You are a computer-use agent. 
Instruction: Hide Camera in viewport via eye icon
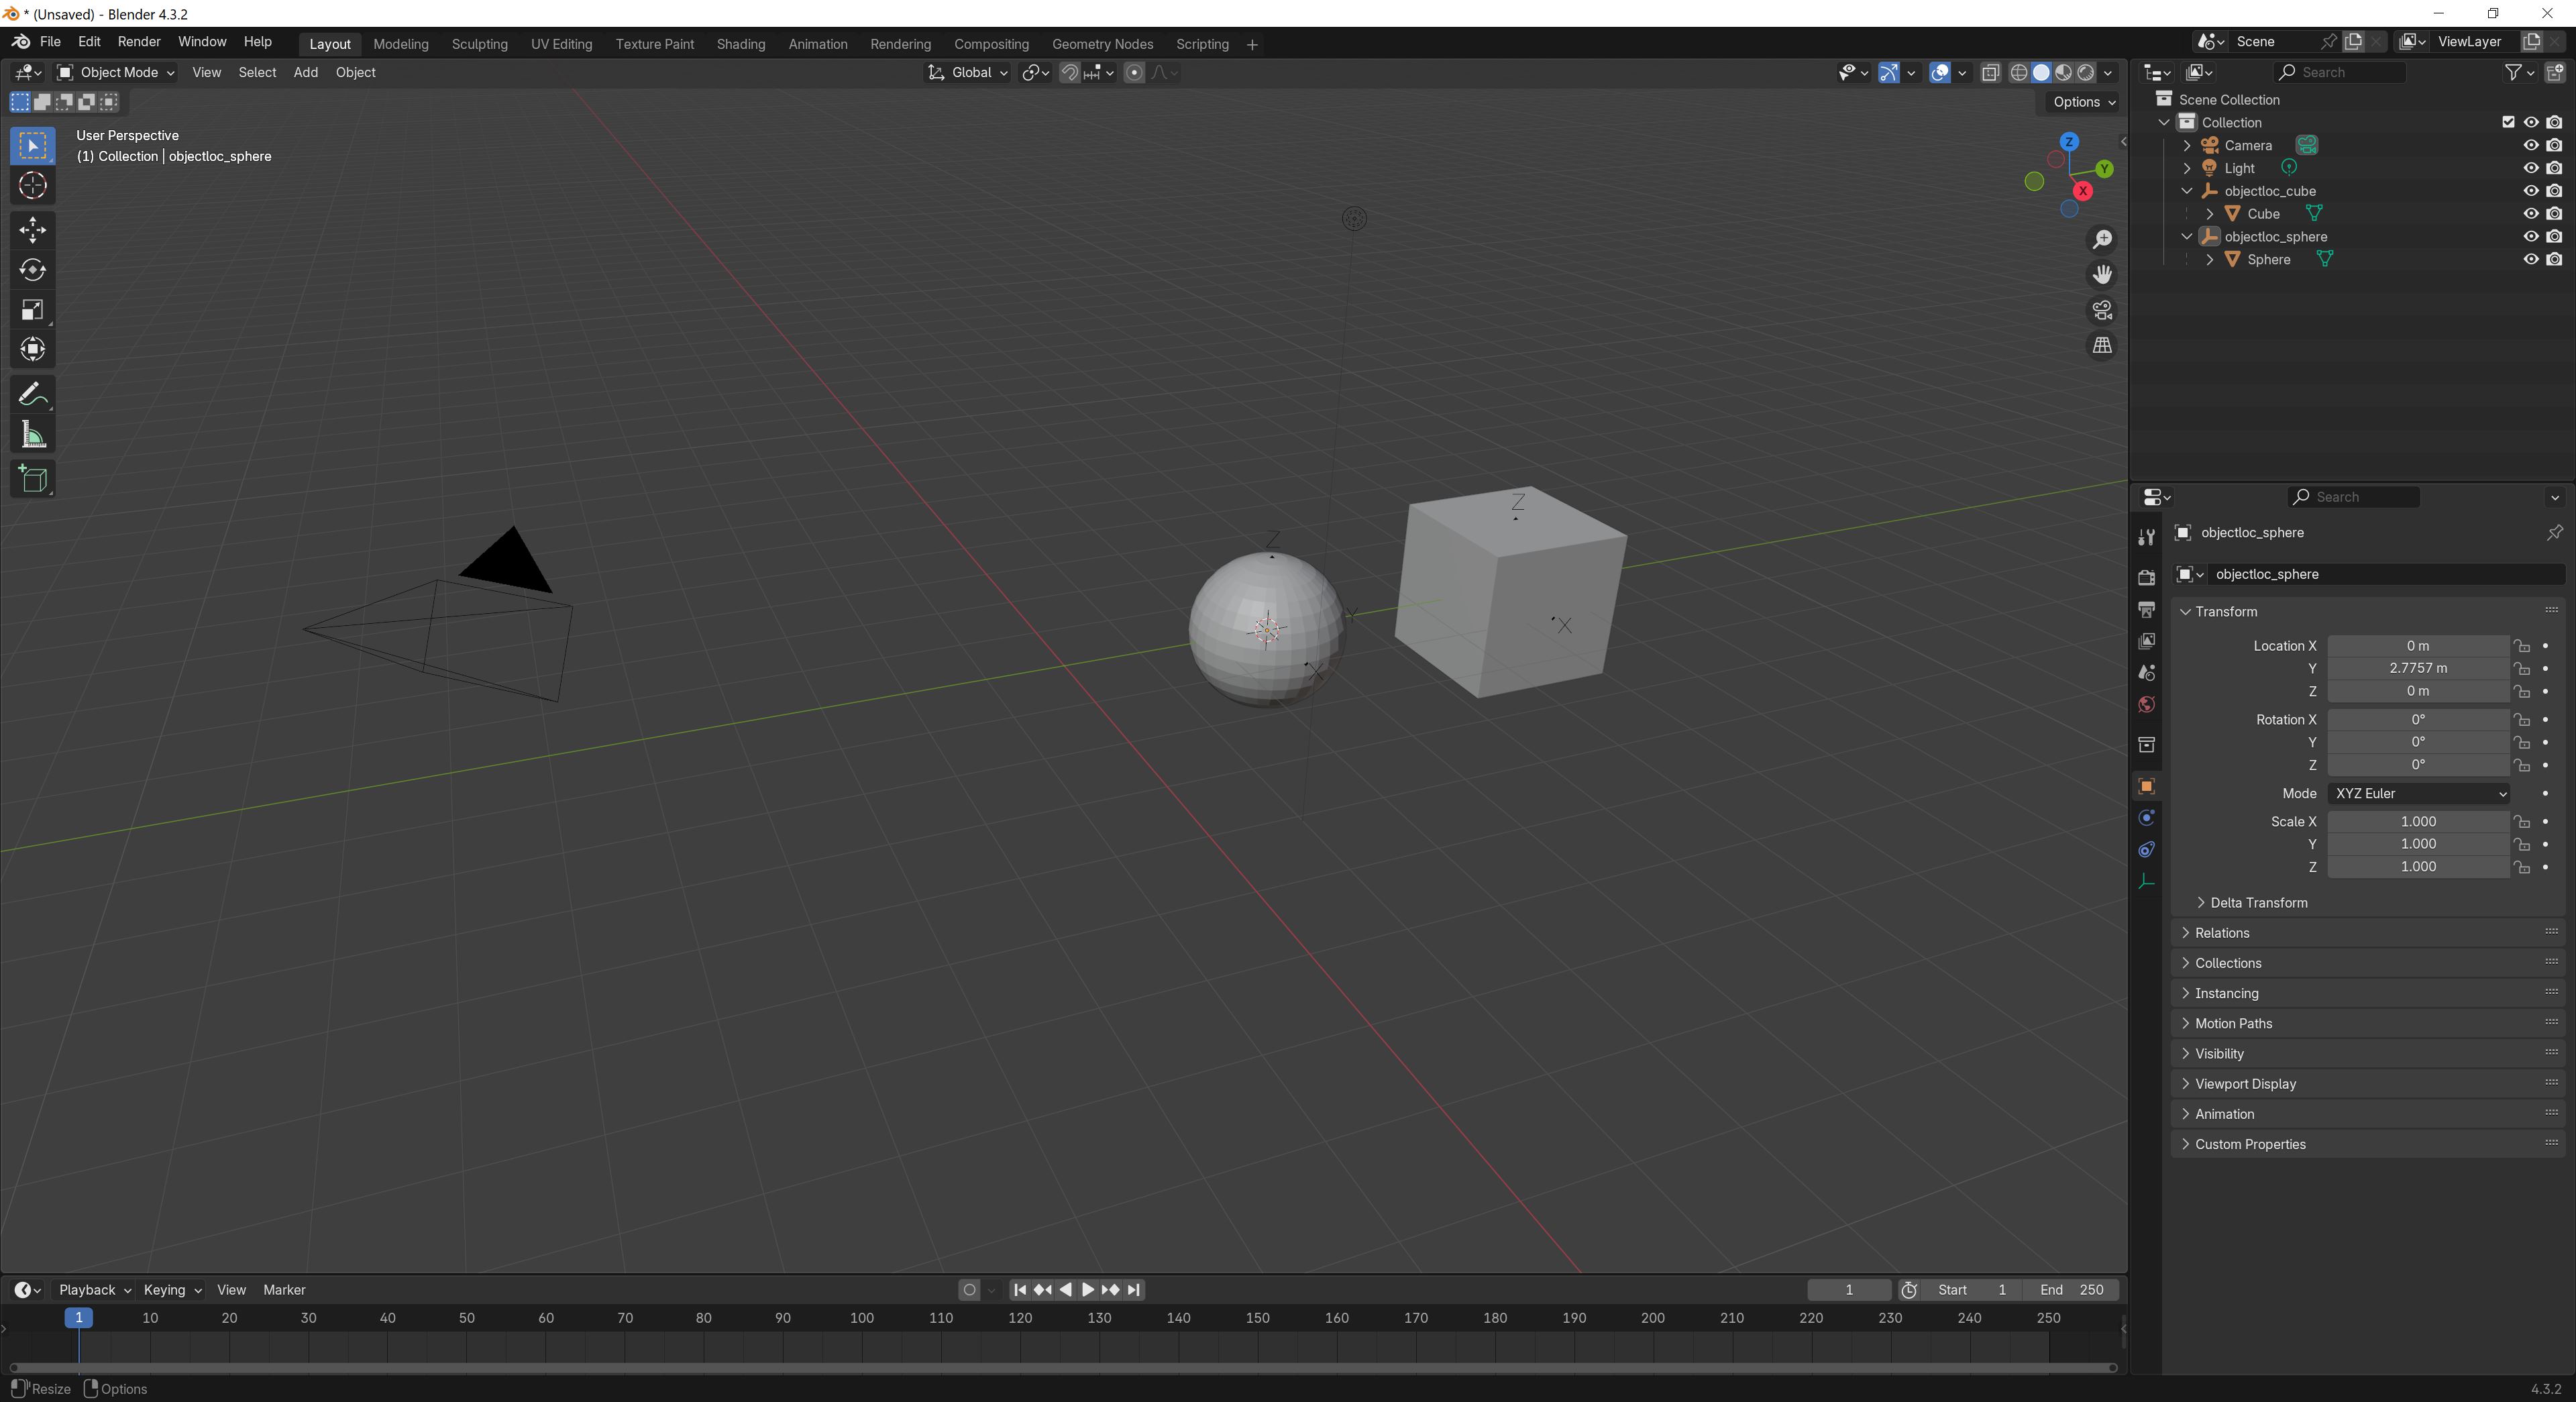[2531, 145]
